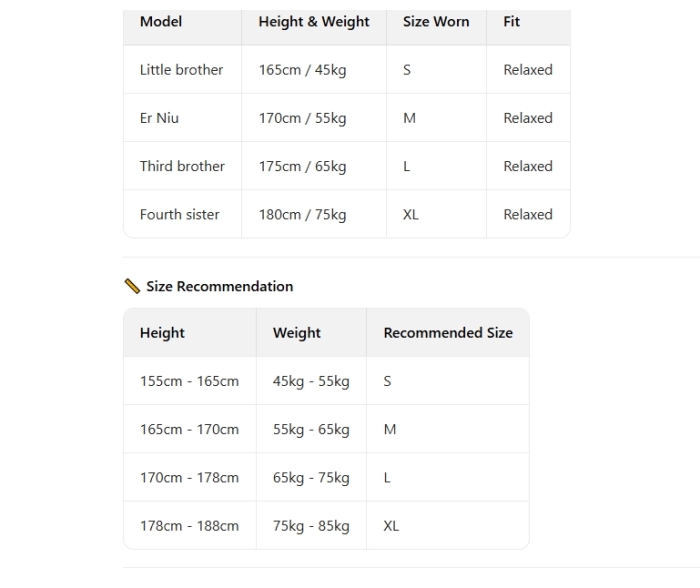Click the XL recommended size for 178cm - 188cm
Image resolution: width=700 pixels, height=588 pixels.
(x=391, y=526)
